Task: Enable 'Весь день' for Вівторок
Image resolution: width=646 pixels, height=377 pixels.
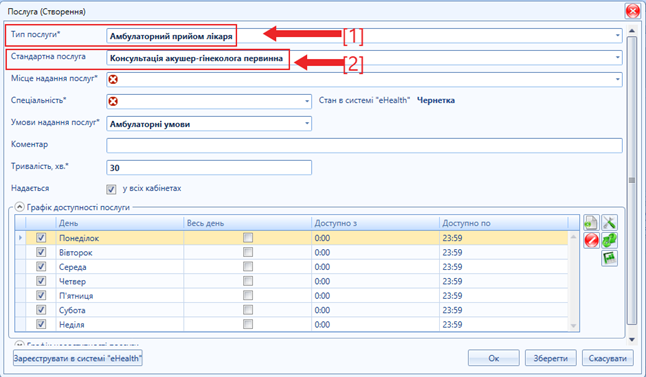Action: tap(248, 252)
